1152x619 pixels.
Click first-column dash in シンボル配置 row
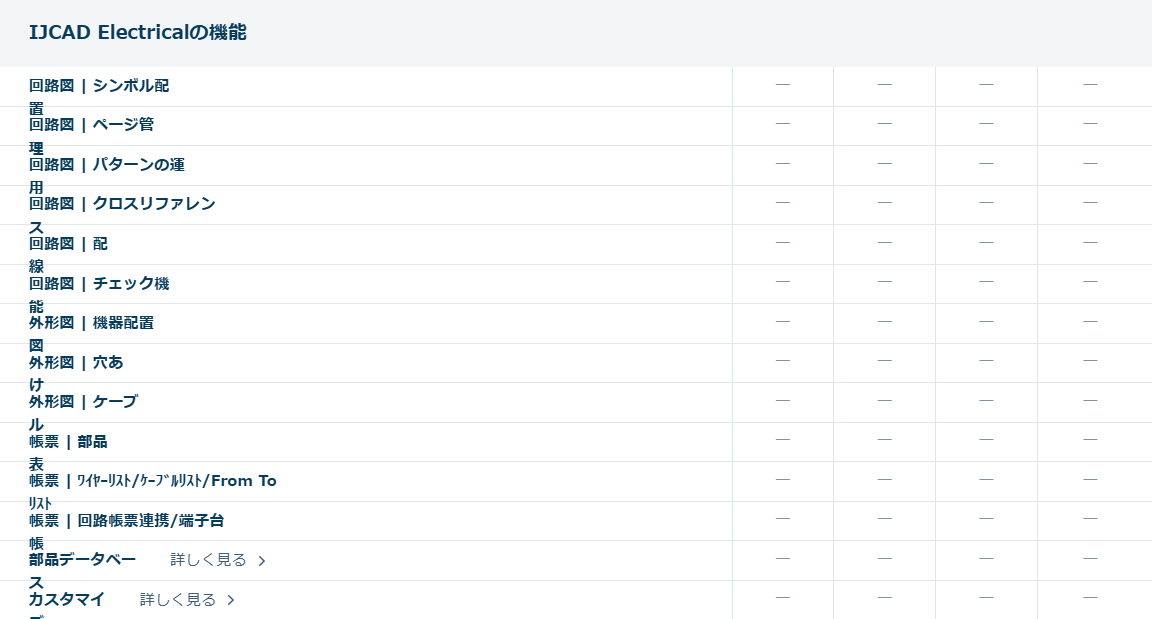click(783, 85)
